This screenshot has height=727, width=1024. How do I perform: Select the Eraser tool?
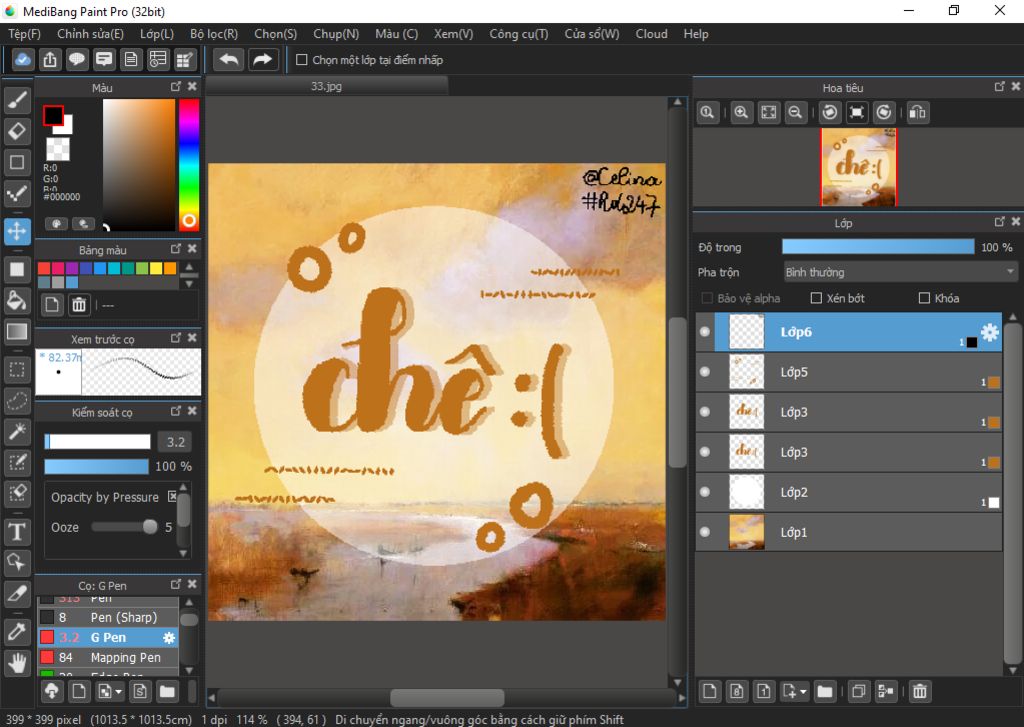tap(17, 131)
